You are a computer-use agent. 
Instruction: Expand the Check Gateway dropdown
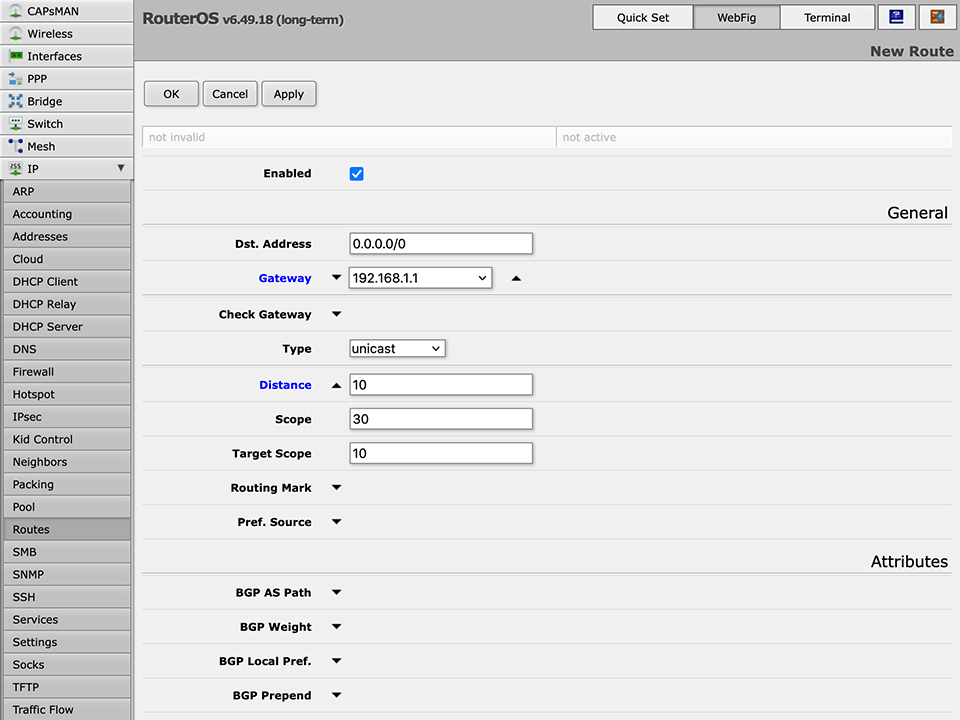(x=336, y=314)
